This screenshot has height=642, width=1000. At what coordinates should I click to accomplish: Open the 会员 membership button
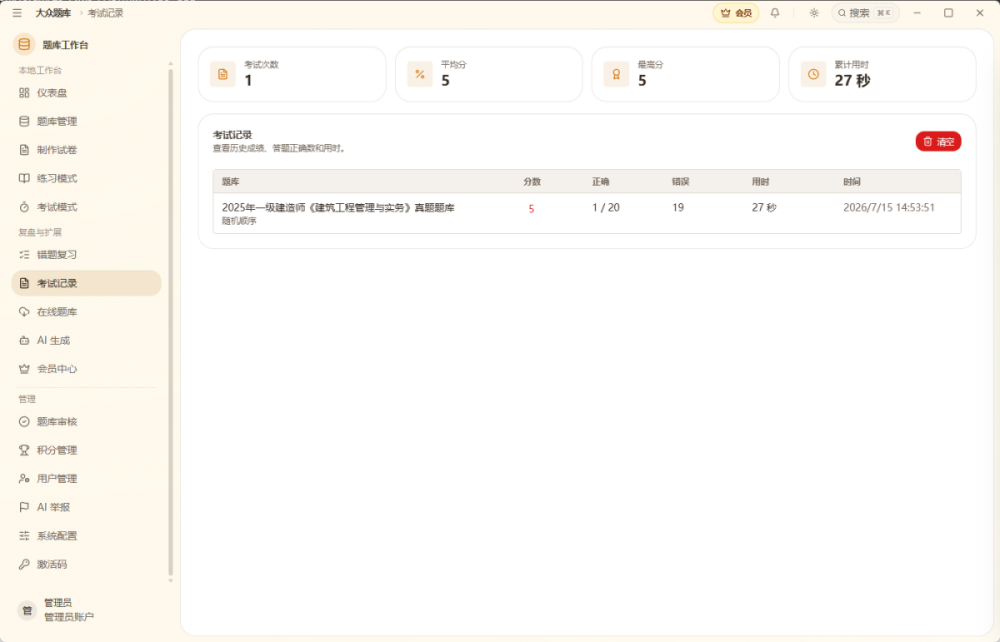click(x=736, y=13)
